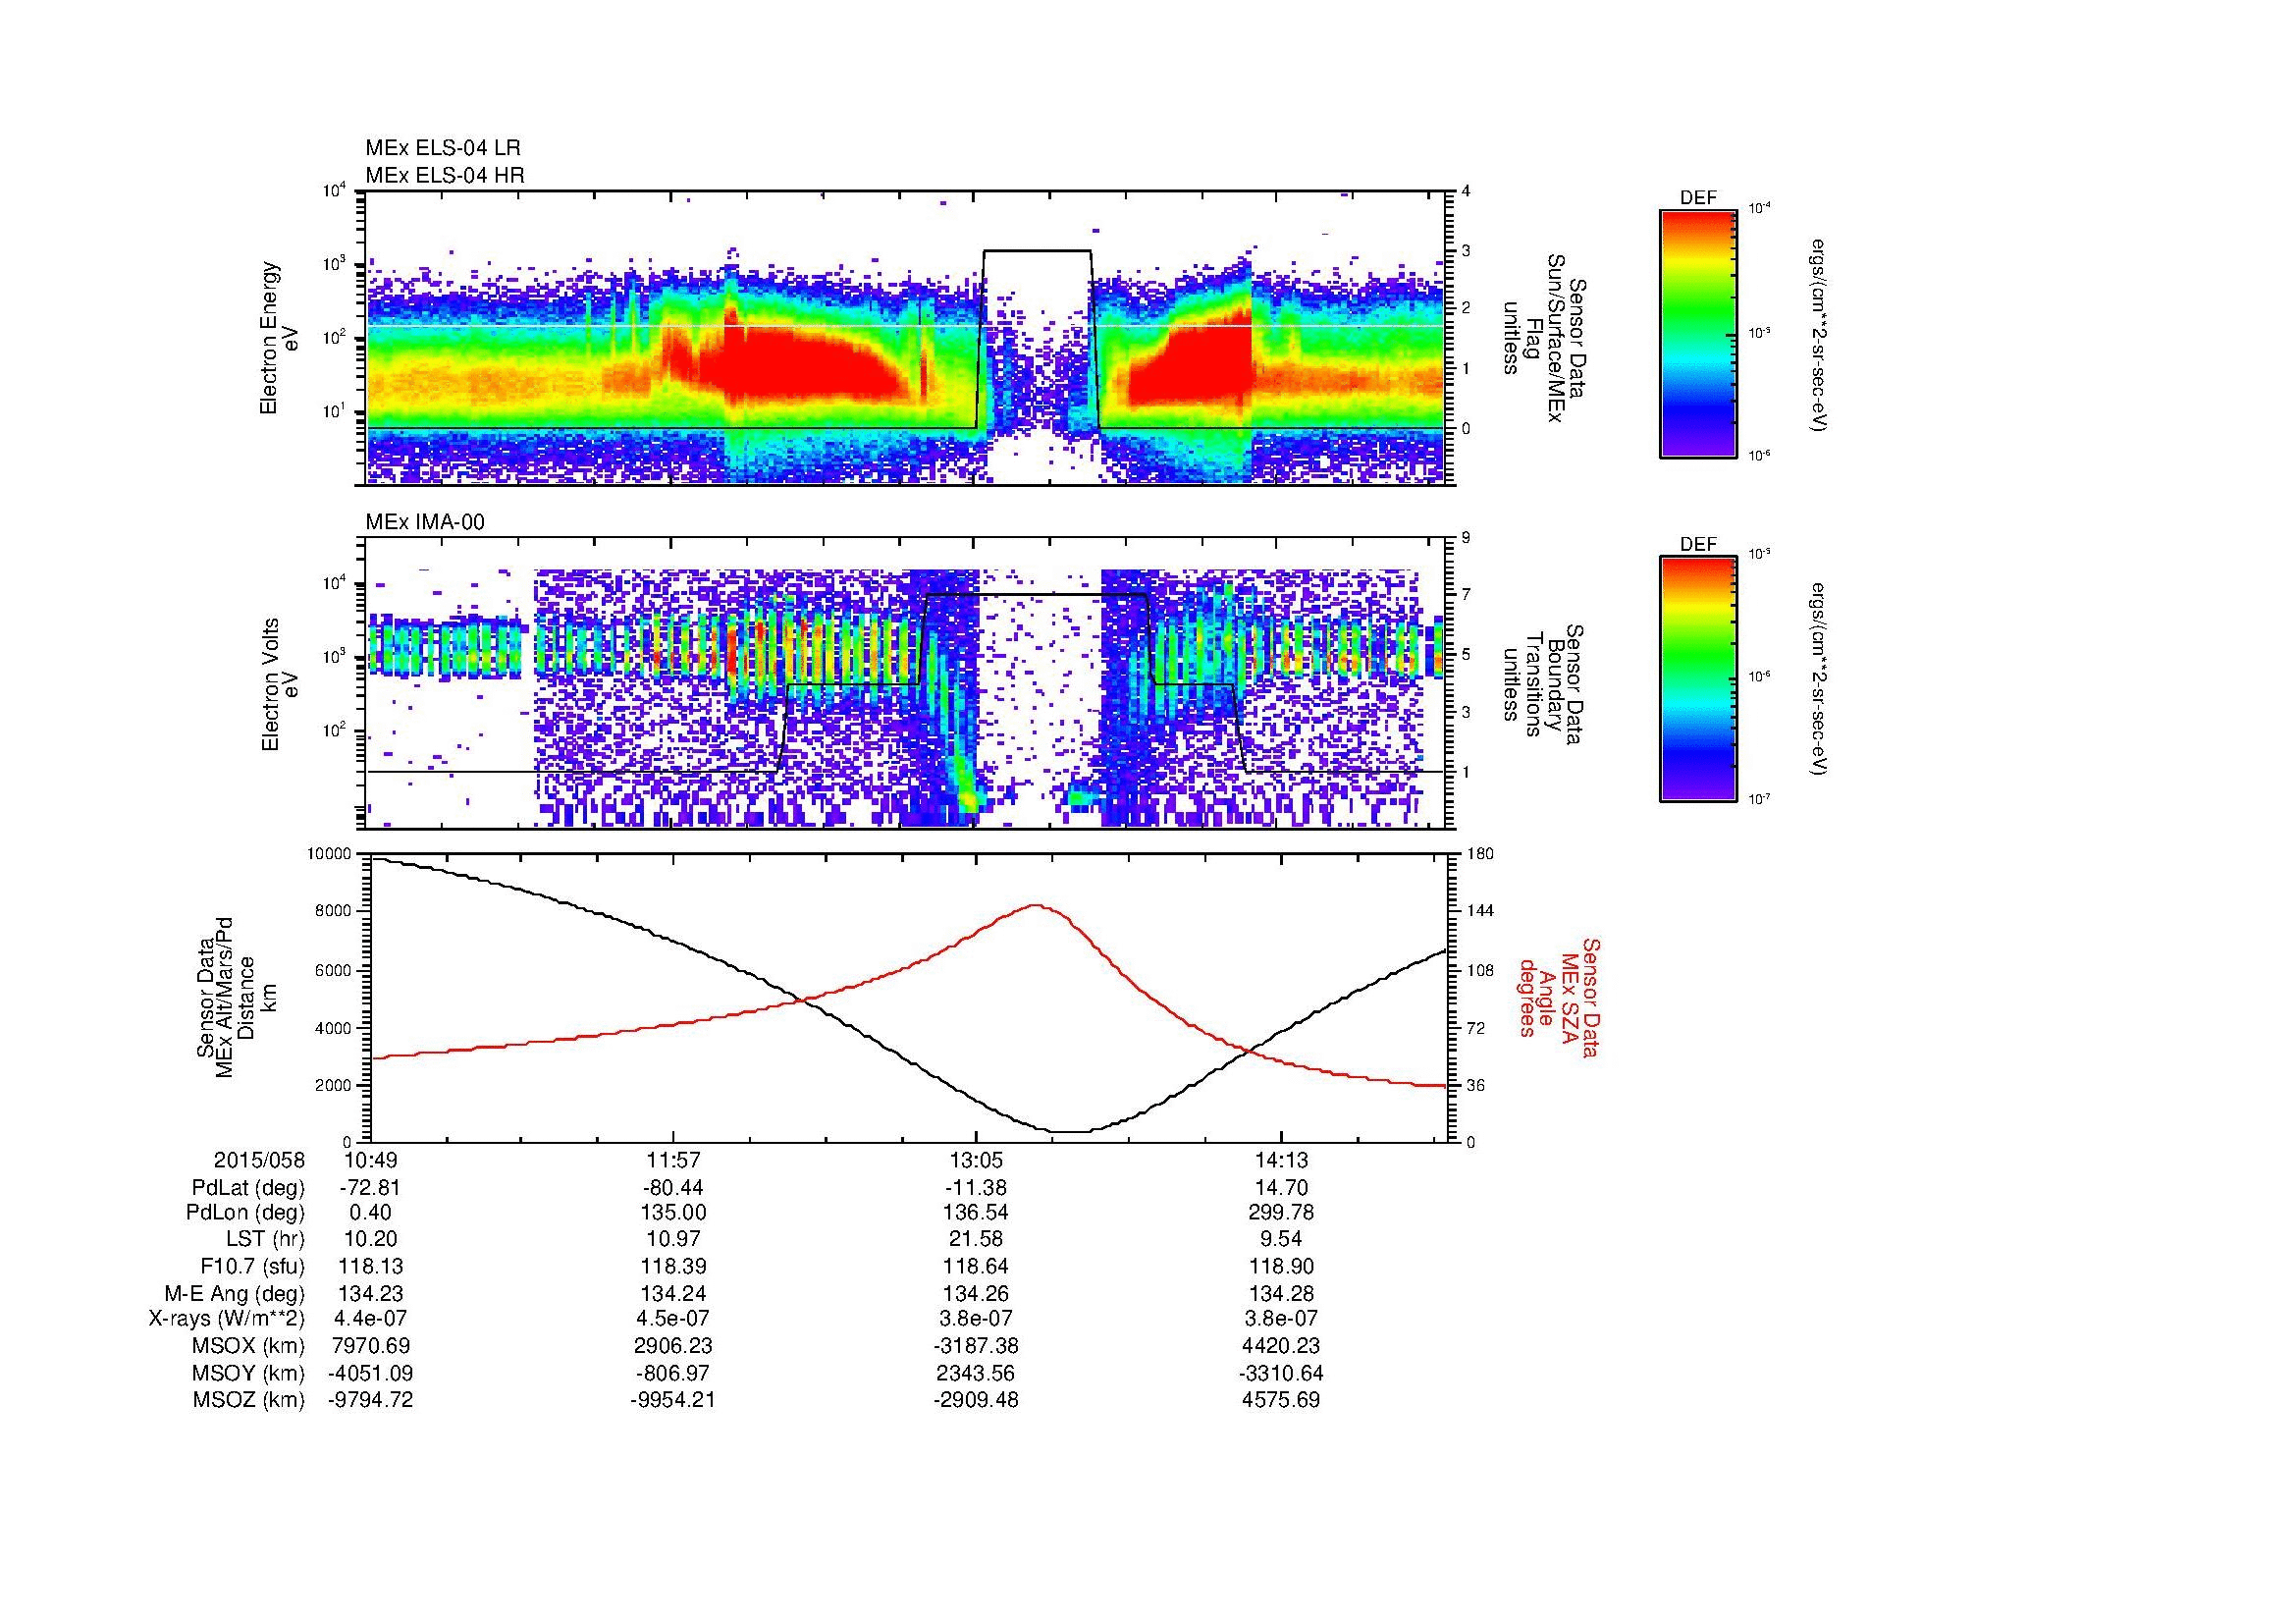Select the top DEF color bar
2296x1623 pixels.
(x=1697, y=333)
